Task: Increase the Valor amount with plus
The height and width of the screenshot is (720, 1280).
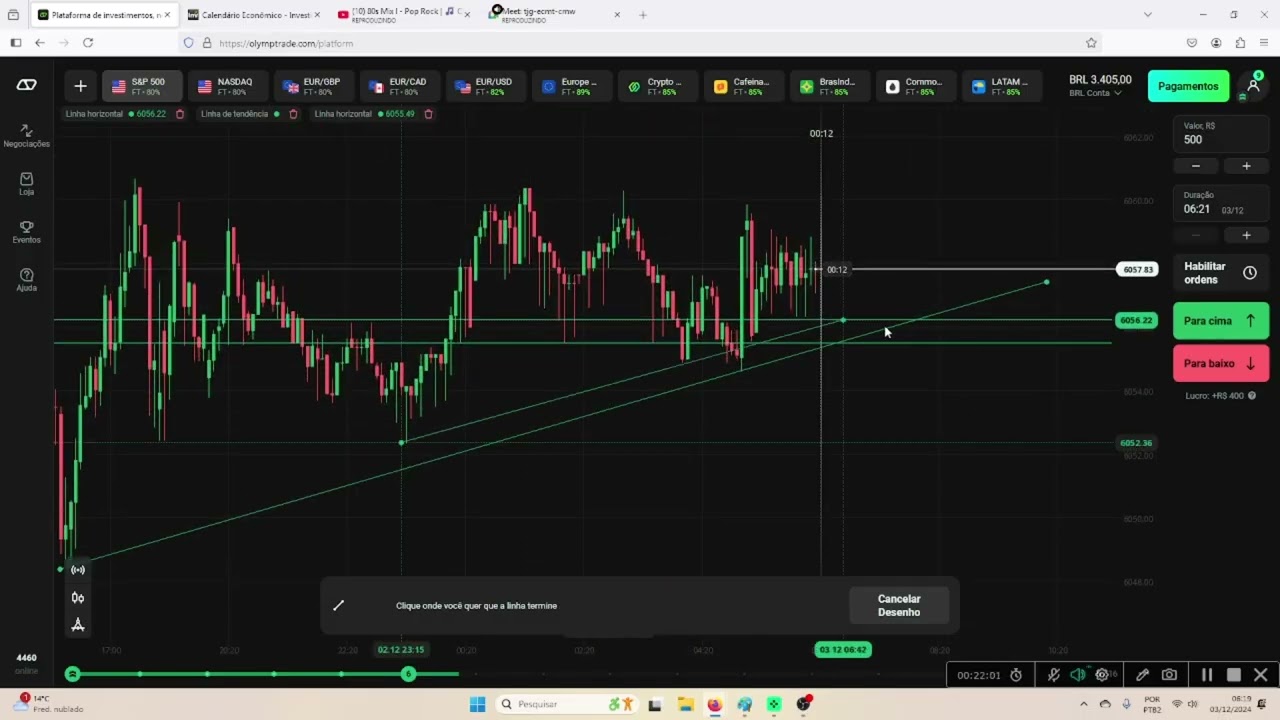Action: pos(1246,166)
